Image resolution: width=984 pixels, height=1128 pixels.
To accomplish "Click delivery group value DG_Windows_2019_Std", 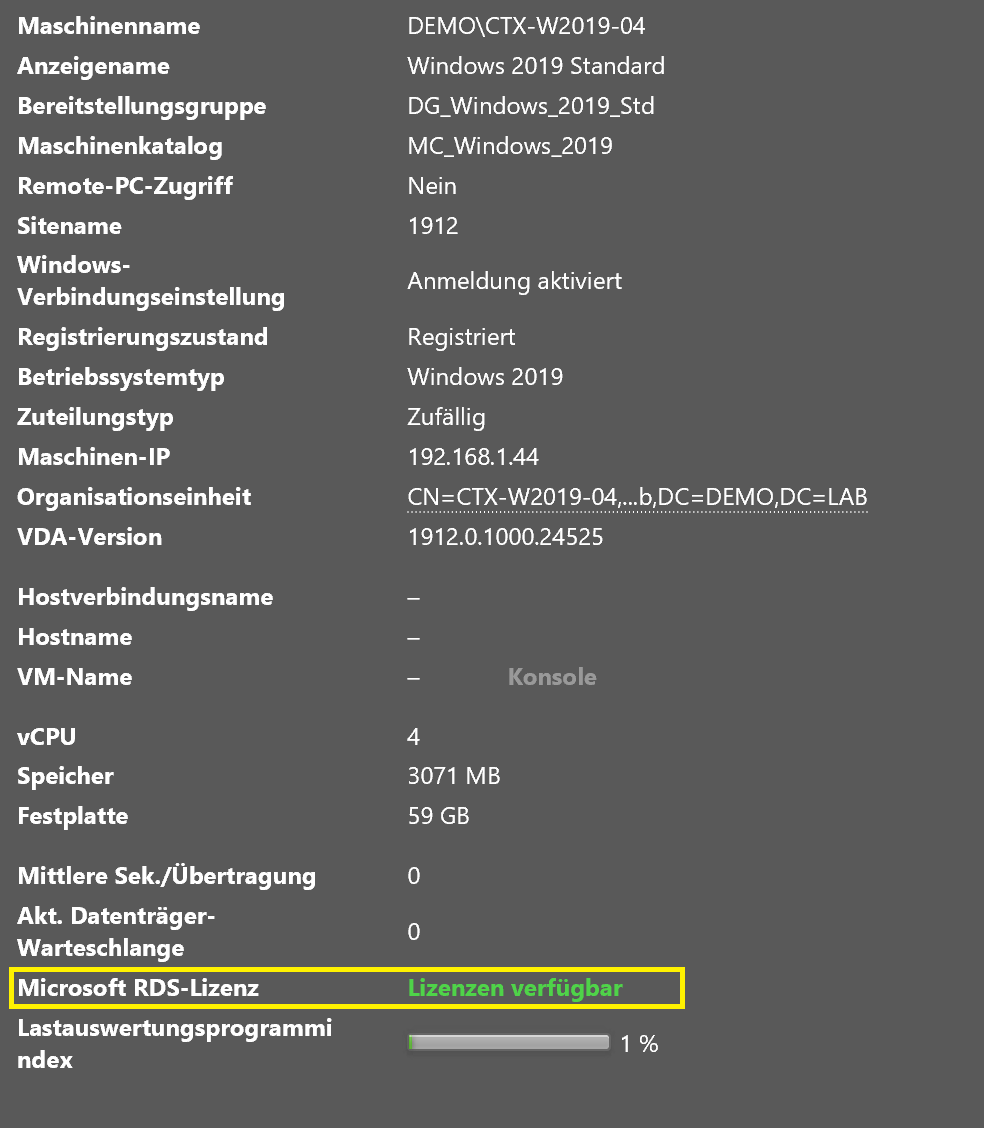I will 531,106.
